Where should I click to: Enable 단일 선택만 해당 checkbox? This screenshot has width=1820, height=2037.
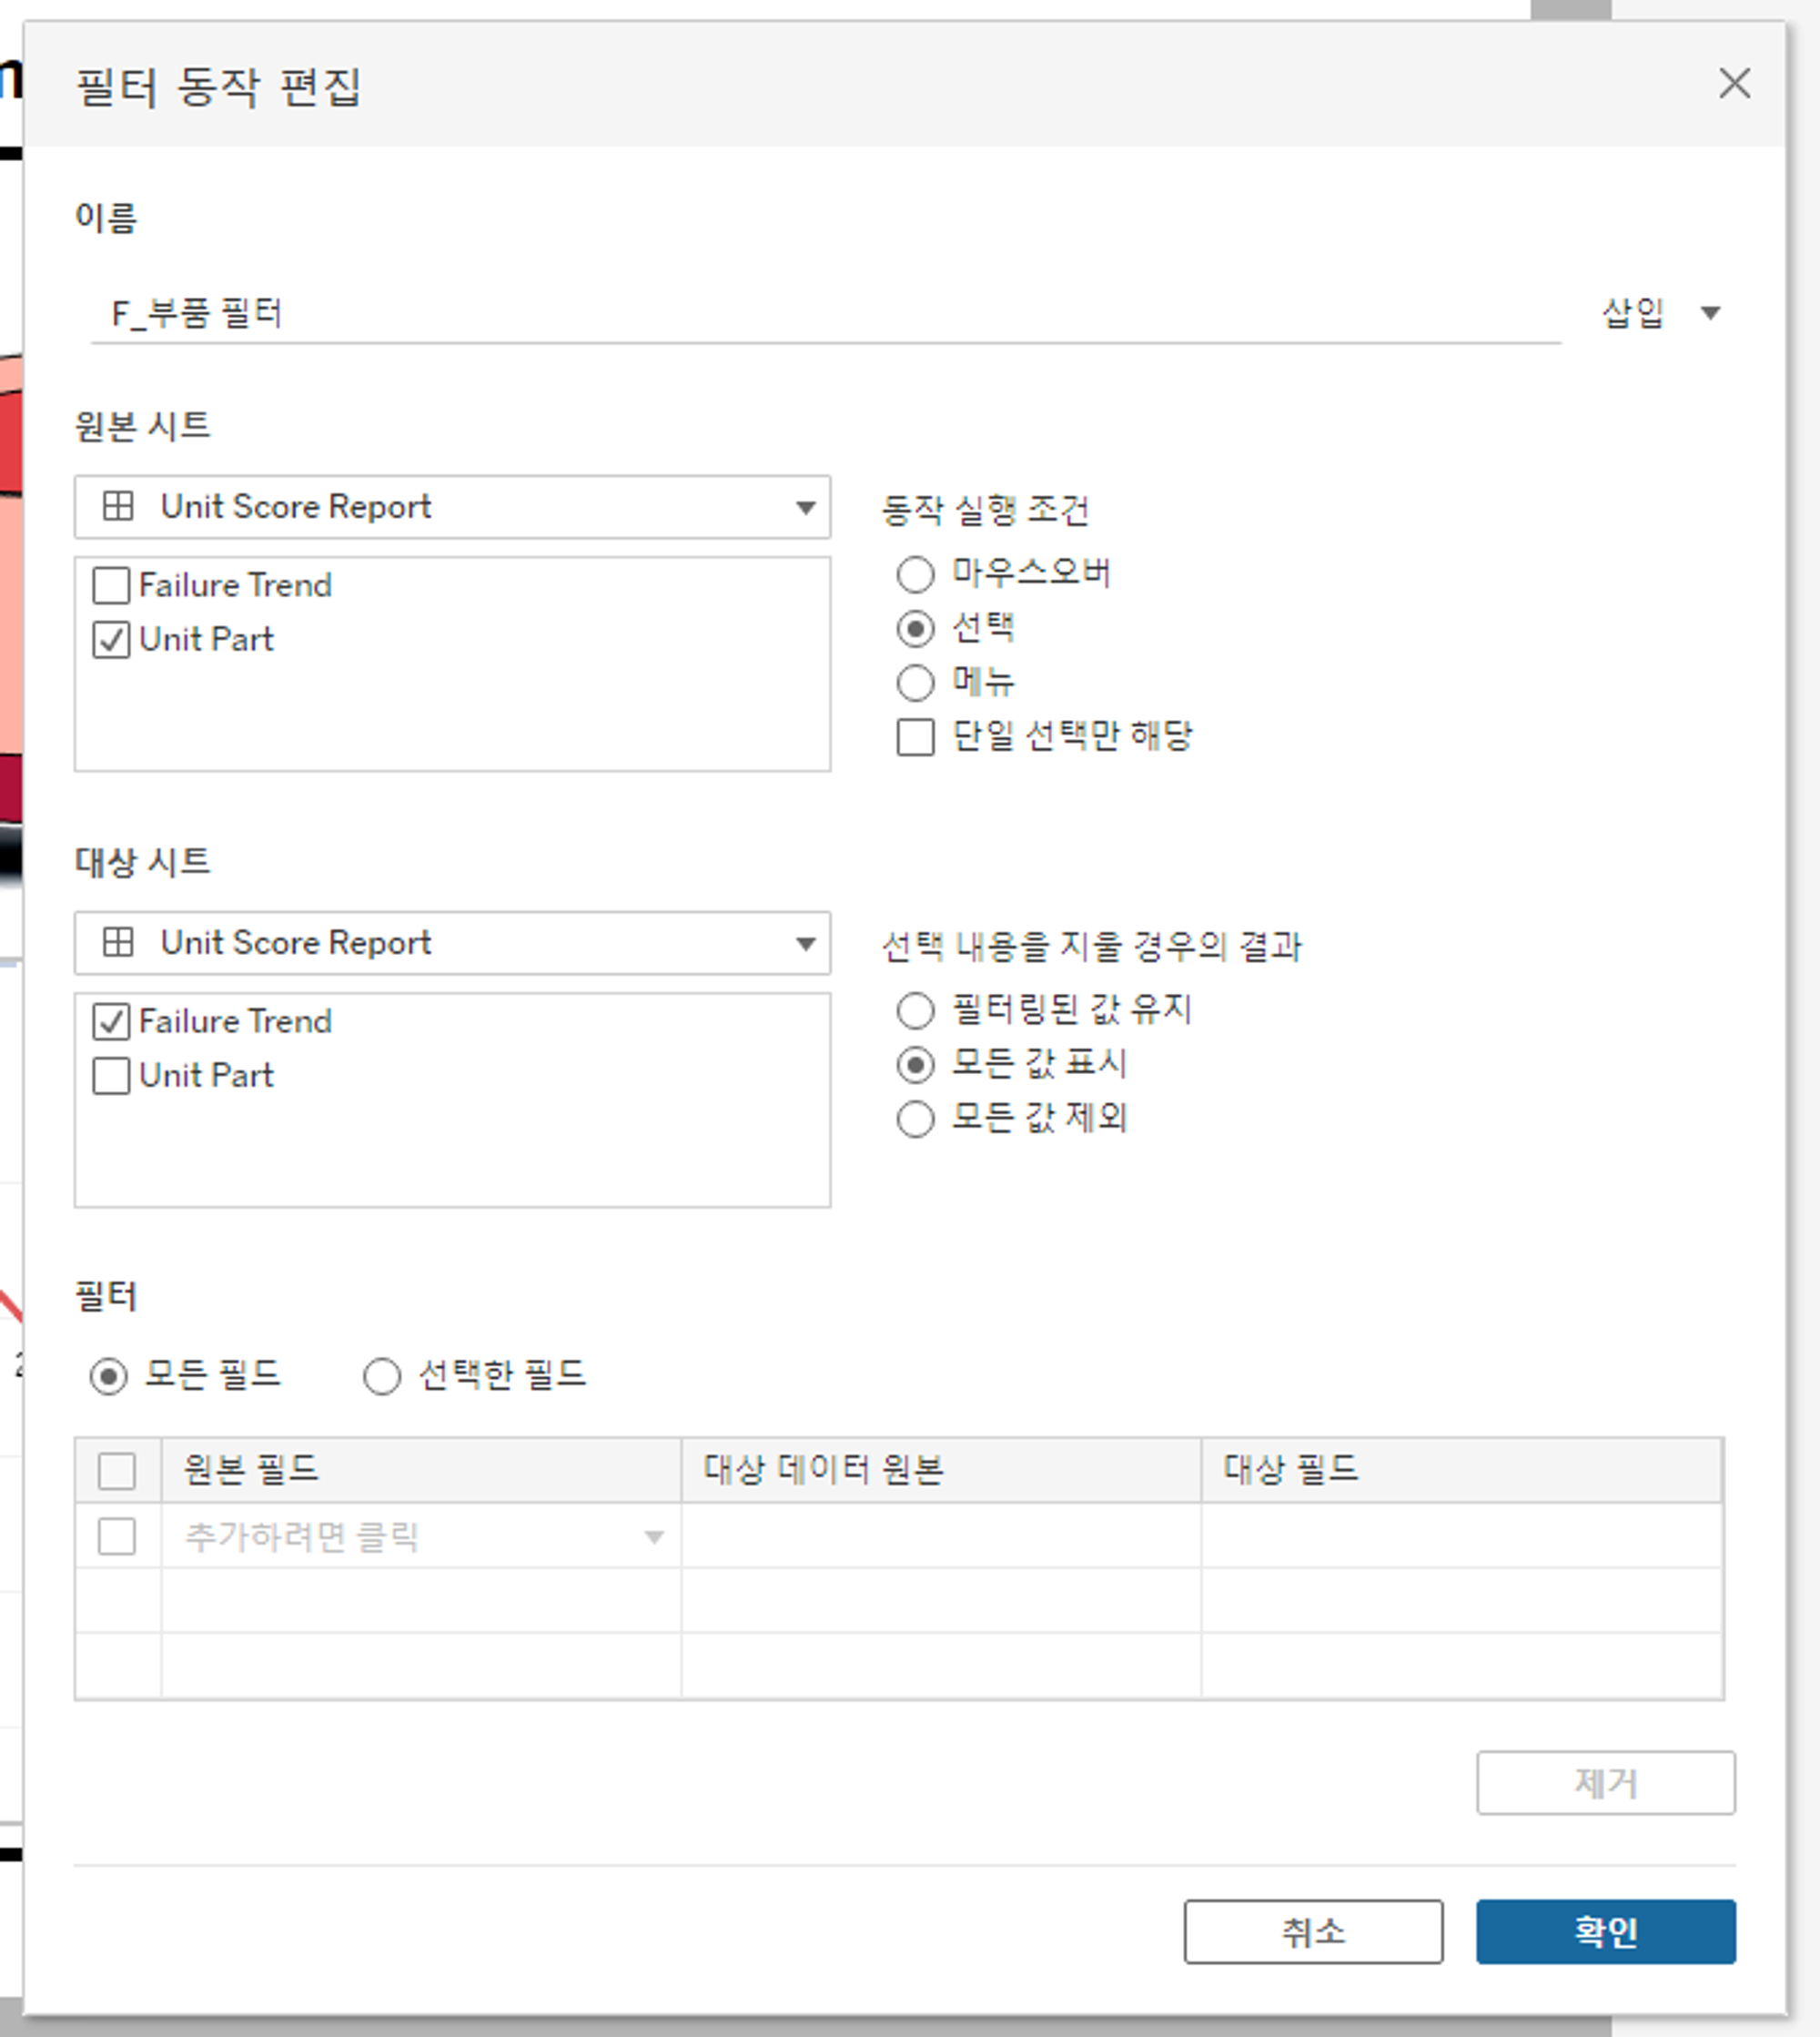[915, 737]
